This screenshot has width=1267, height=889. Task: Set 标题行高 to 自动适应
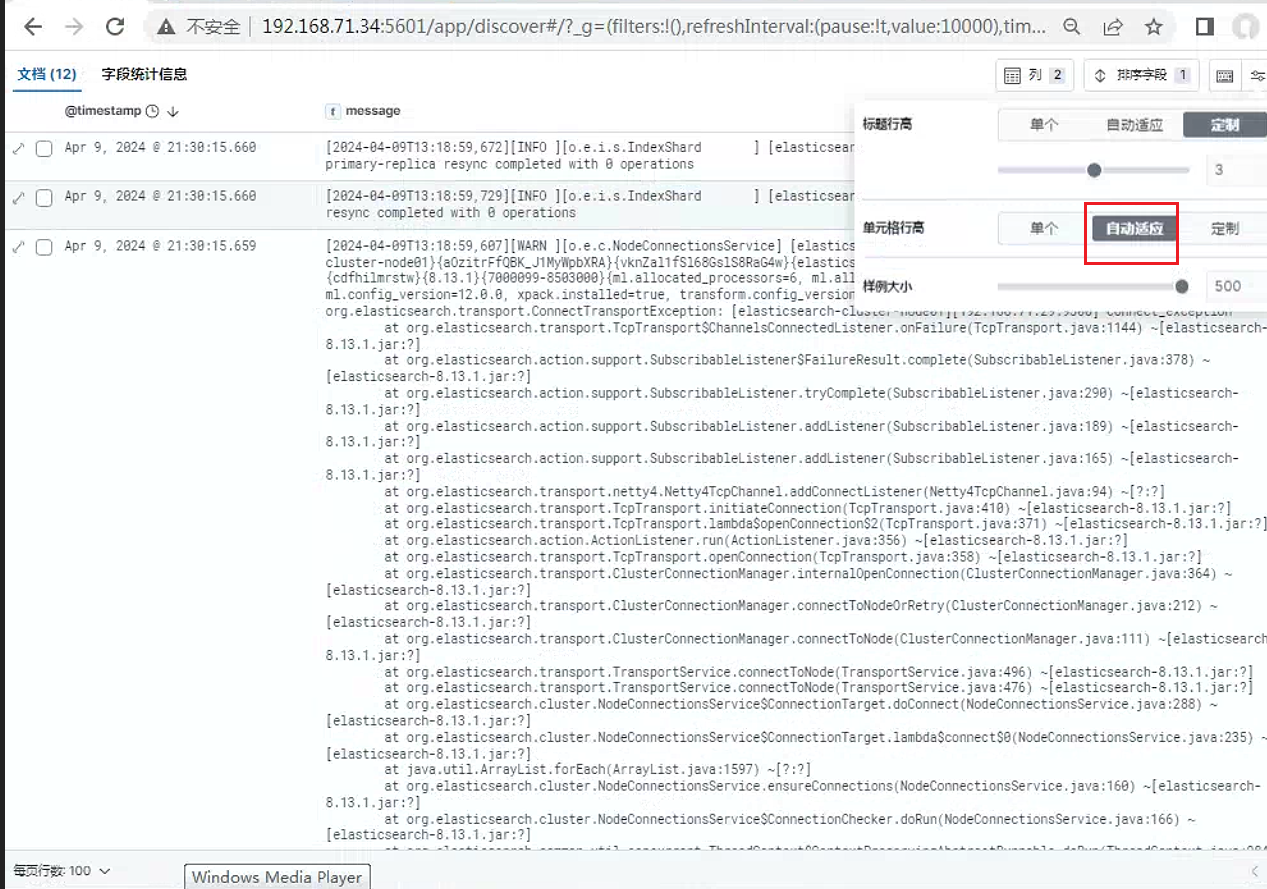[1134, 125]
